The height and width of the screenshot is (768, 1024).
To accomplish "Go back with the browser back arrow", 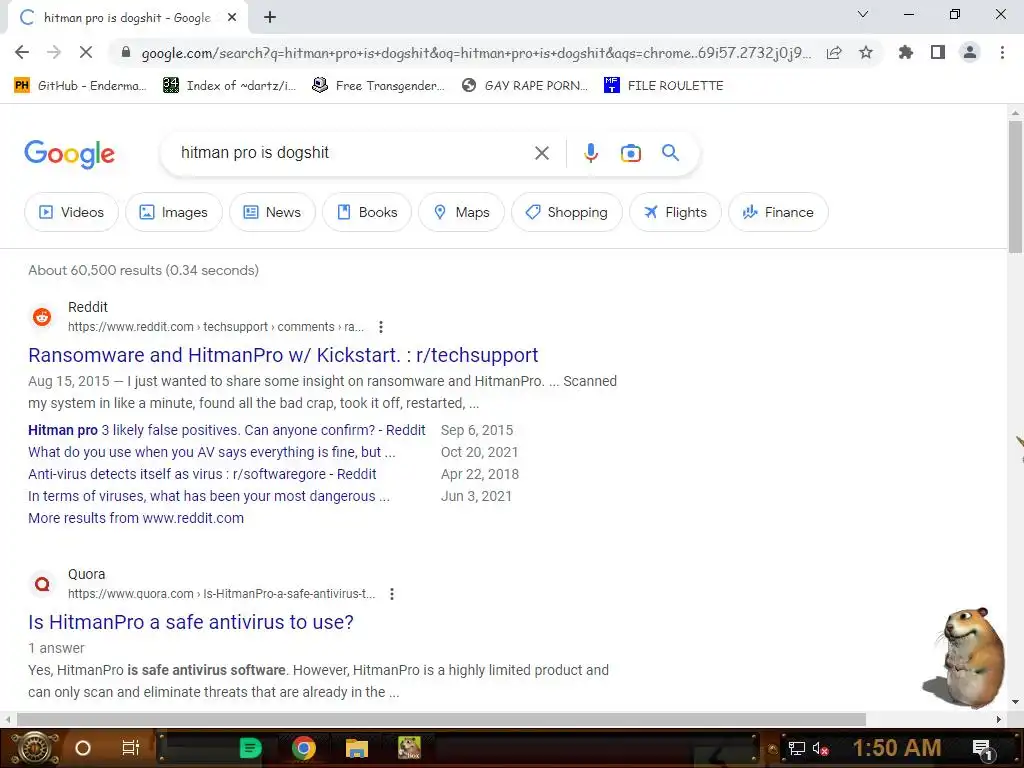I will click(22, 52).
